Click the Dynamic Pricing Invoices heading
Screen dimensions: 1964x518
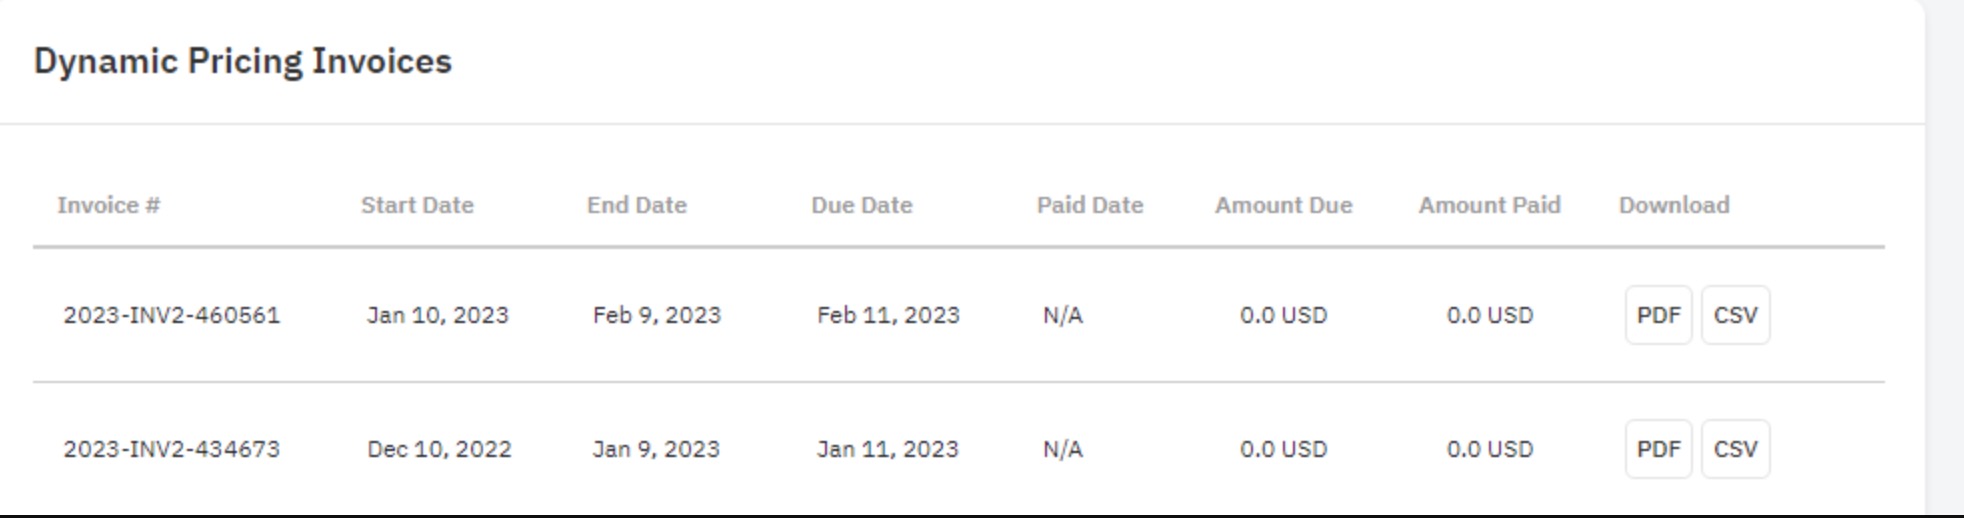pos(243,61)
